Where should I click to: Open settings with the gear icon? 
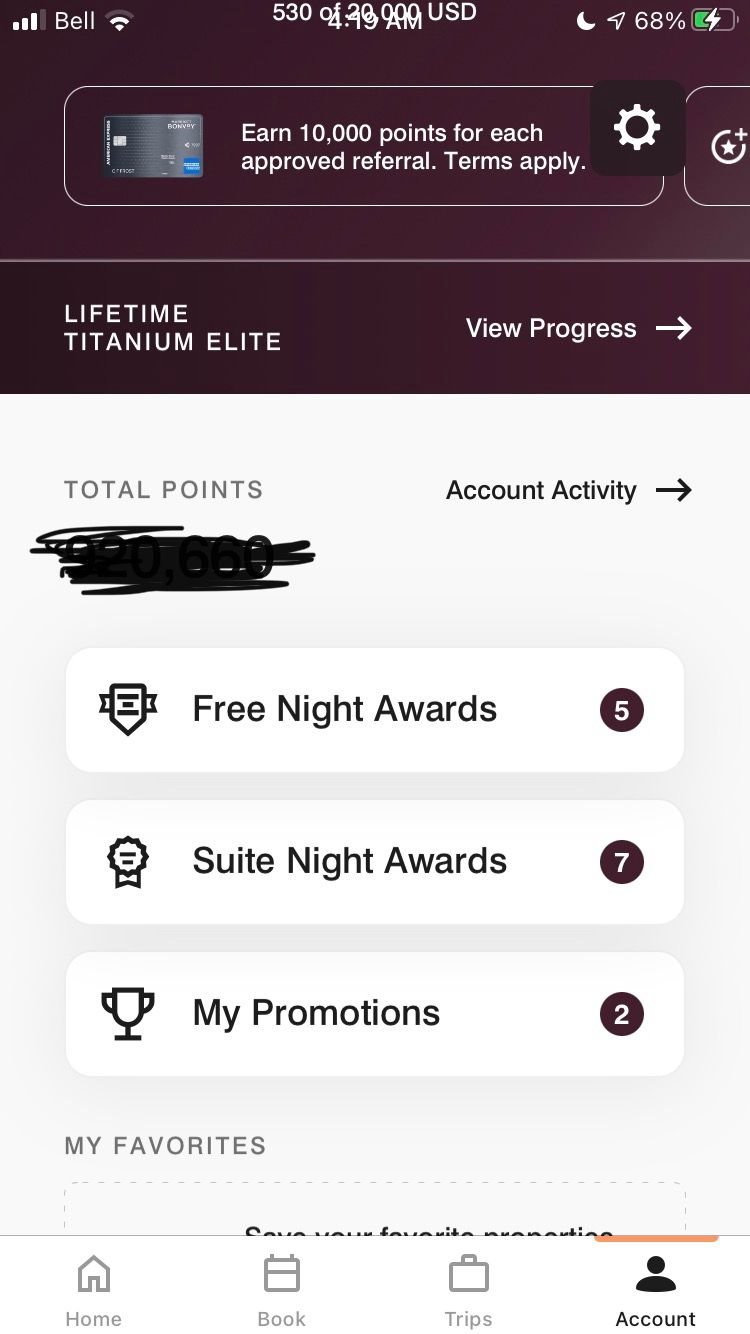click(x=637, y=128)
